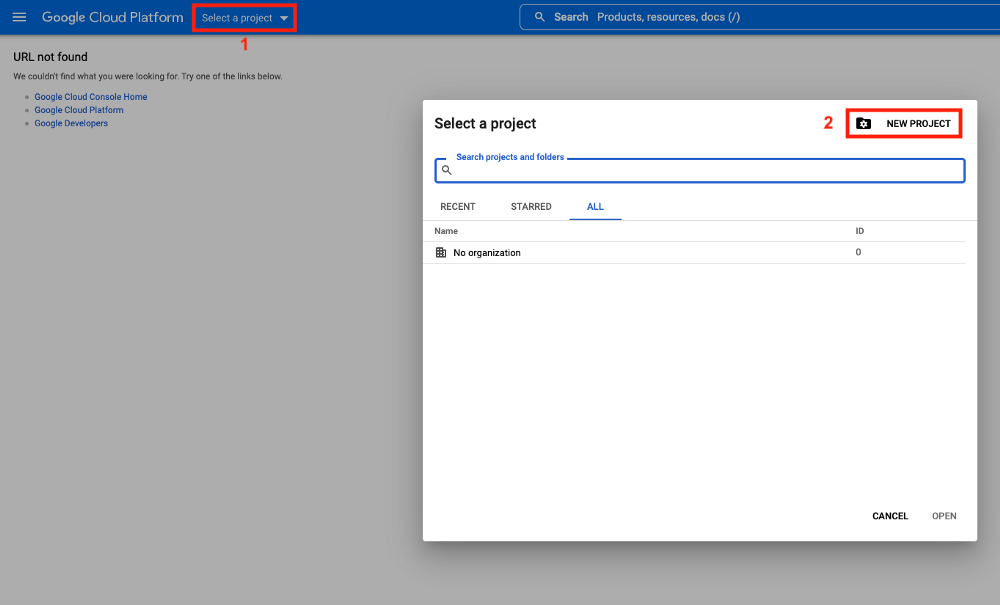
Task: Open the Google Cloud Console Home link
Action: pyautogui.click(x=91, y=97)
